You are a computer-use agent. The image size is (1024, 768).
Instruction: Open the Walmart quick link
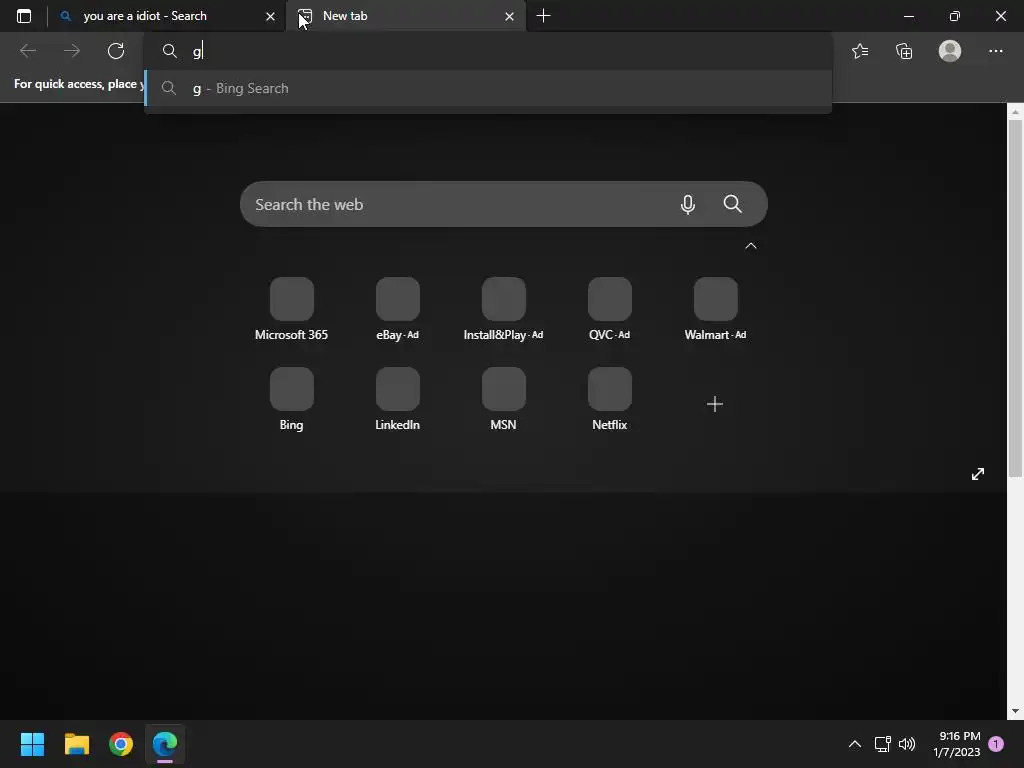click(x=715, y=309)
